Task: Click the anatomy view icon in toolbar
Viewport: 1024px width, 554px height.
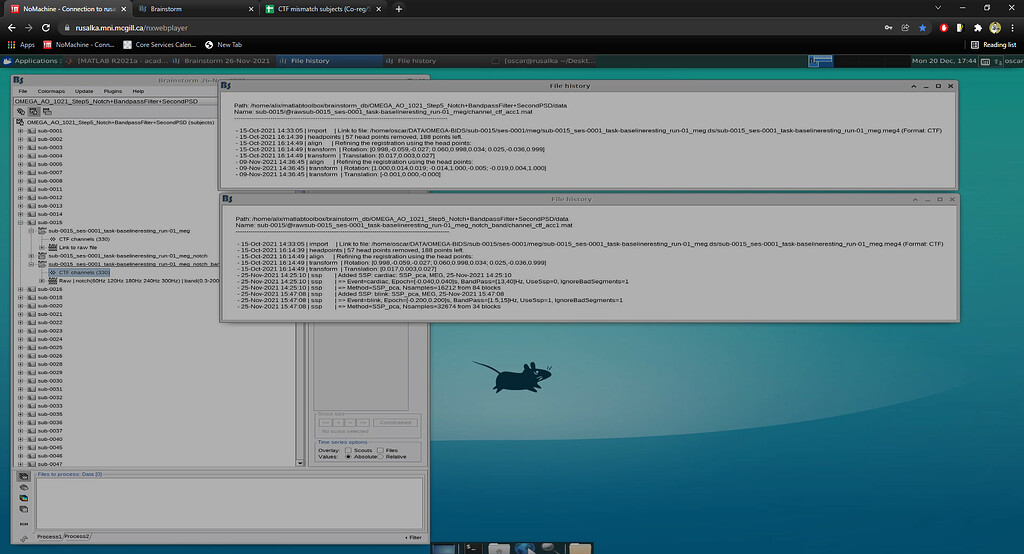Action: (21, 111)
